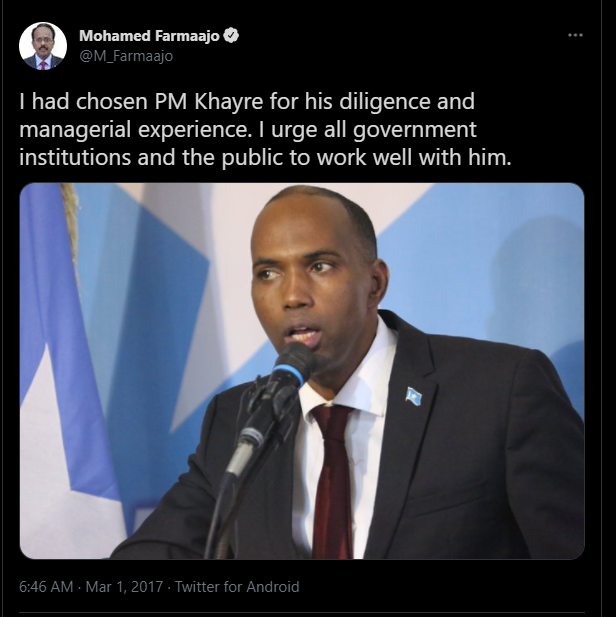Click the Twitter for Android source label
Viewport: 616px width, 617px height.
click(237, 587)
